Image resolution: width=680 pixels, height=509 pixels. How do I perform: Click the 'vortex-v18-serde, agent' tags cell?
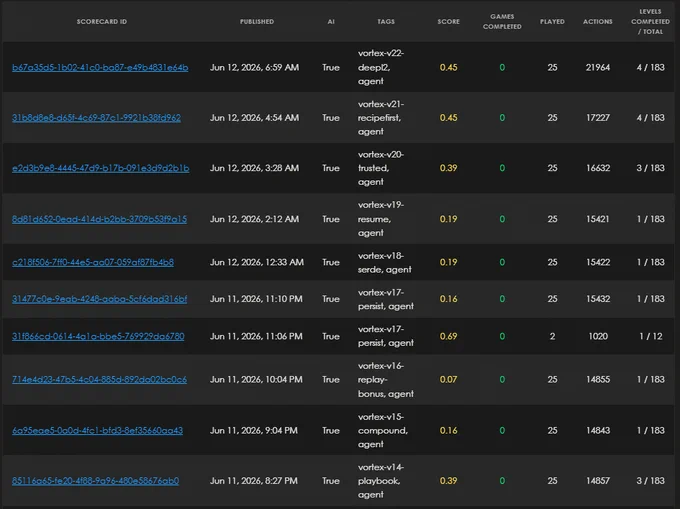[x=385, y=262]
